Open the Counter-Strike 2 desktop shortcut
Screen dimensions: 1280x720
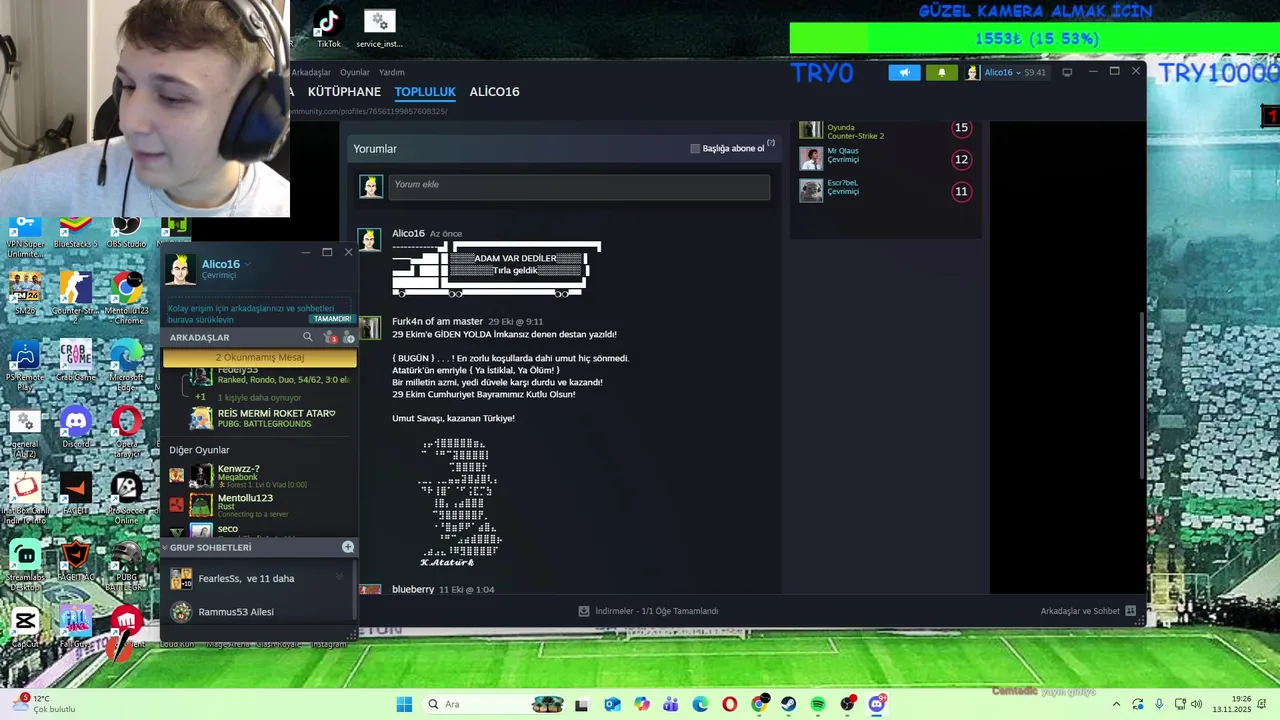coord(76,295)
